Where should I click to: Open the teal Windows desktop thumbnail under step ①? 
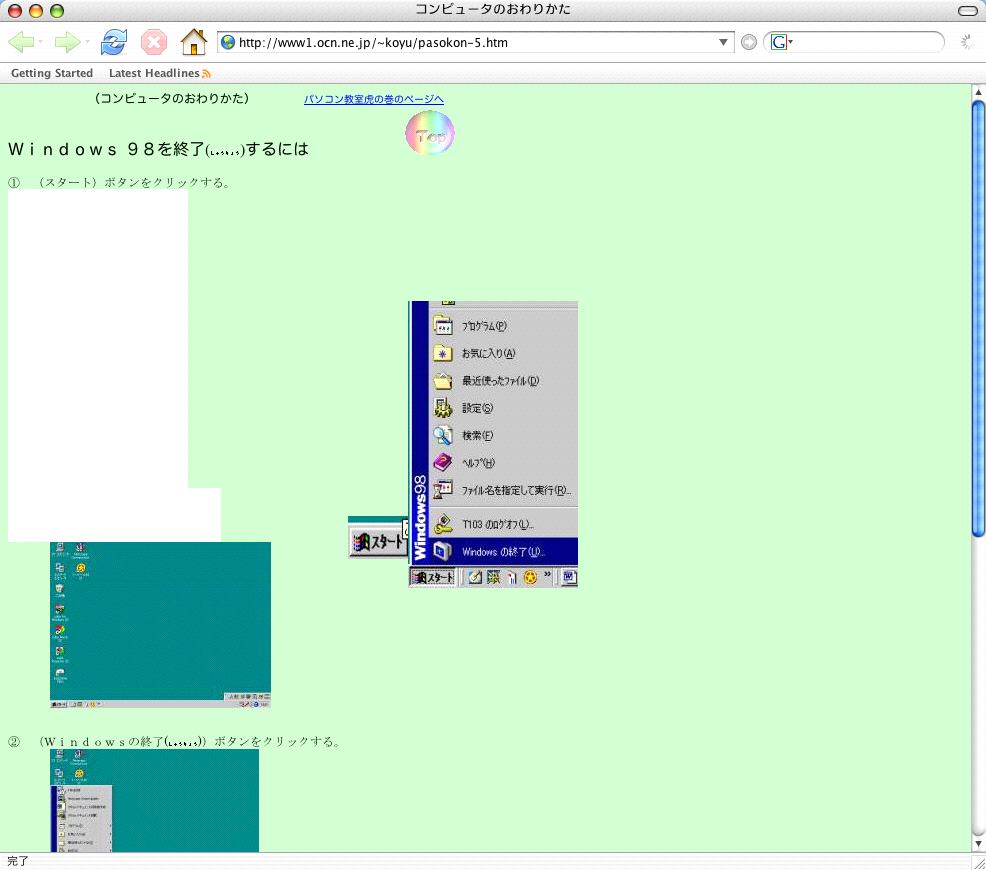(160, 625)
